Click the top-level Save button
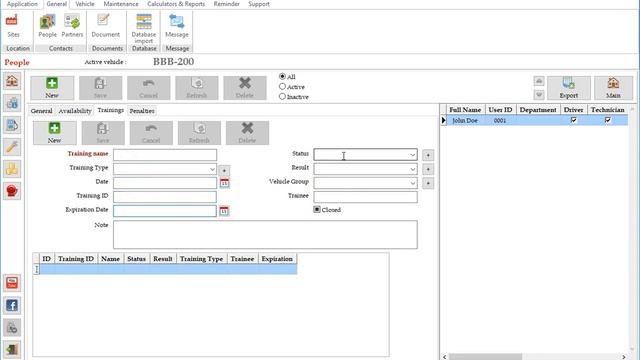Screen dimensions: 640x360 (100, 88)
